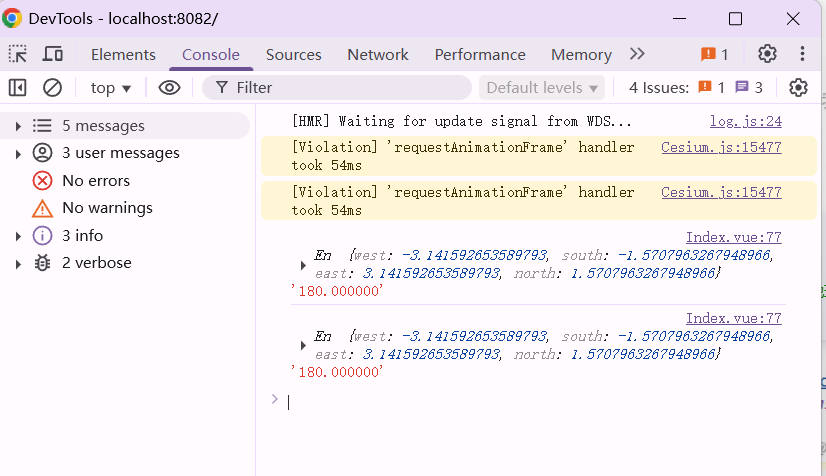Open the Performance tab

tap(480, 54)
